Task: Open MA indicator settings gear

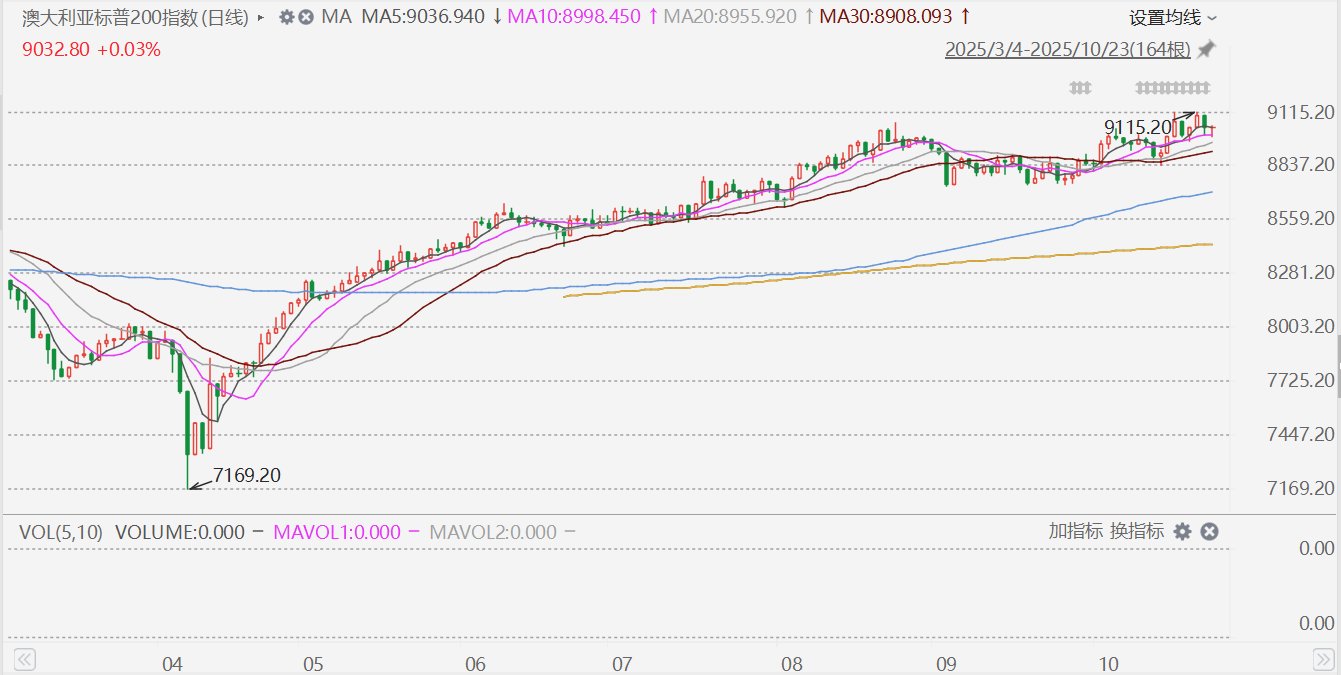Action: (x=286, y=17)
